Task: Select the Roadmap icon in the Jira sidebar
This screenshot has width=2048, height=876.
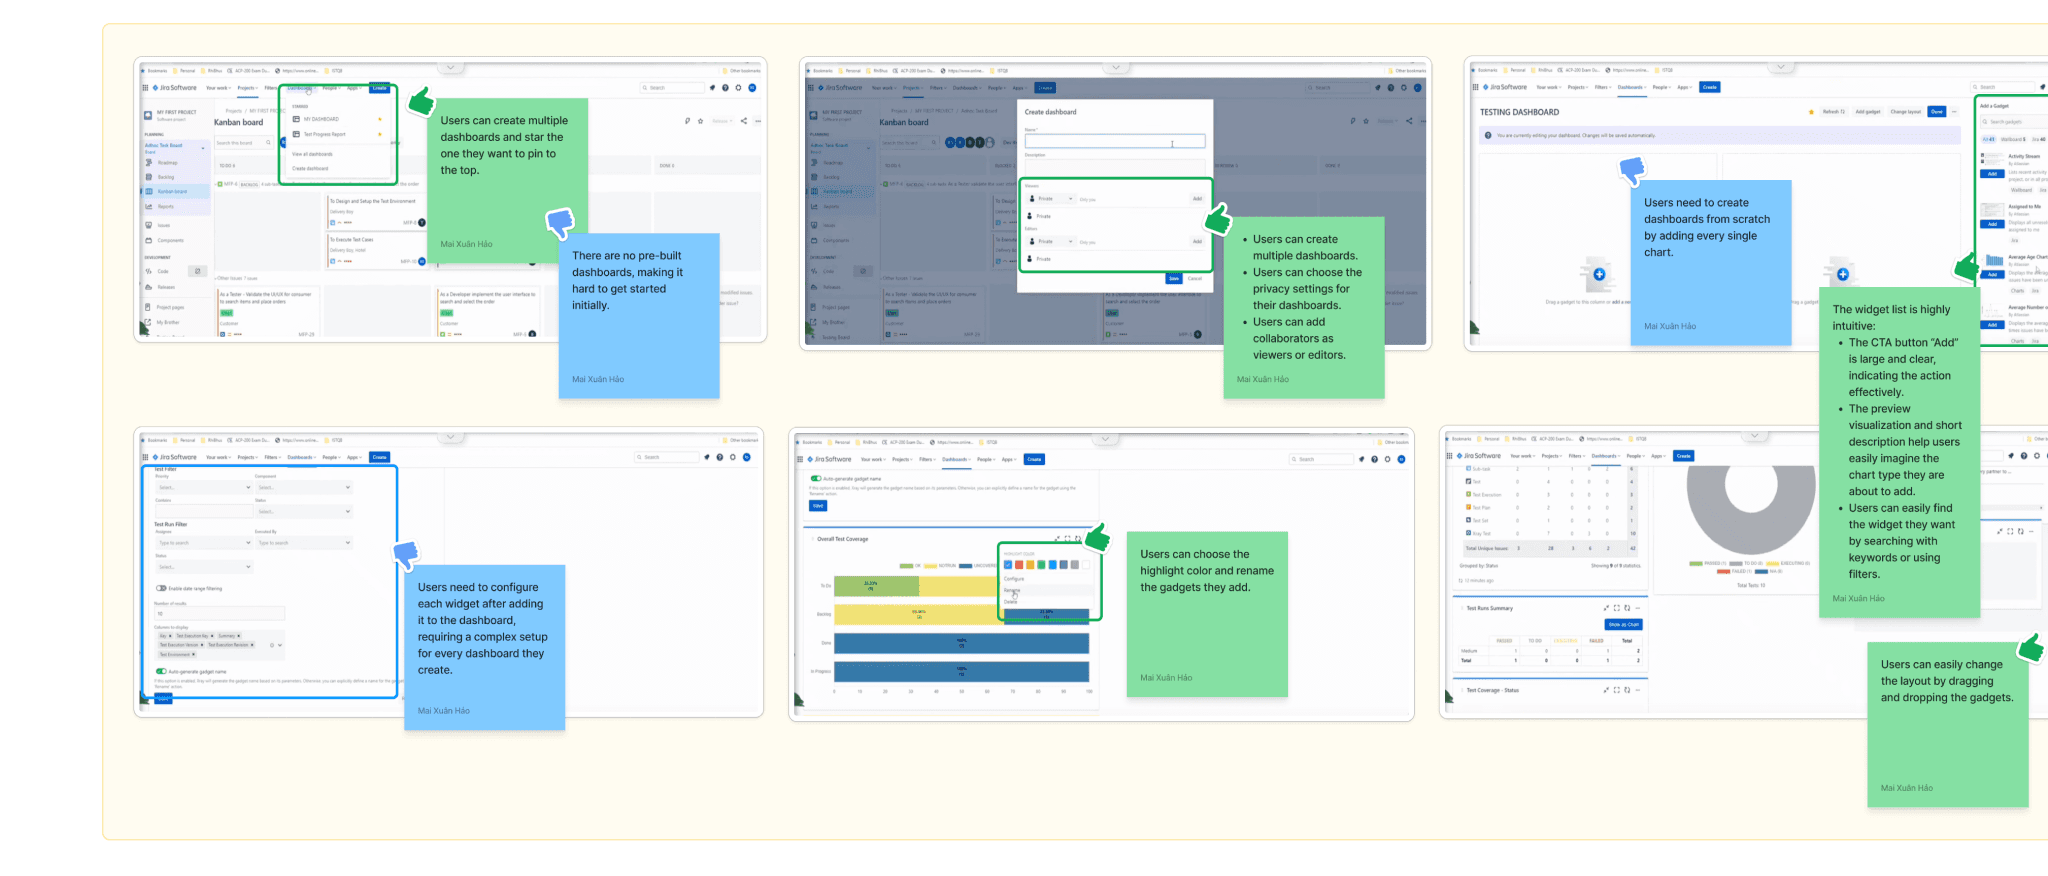Action: pos(149,162)
